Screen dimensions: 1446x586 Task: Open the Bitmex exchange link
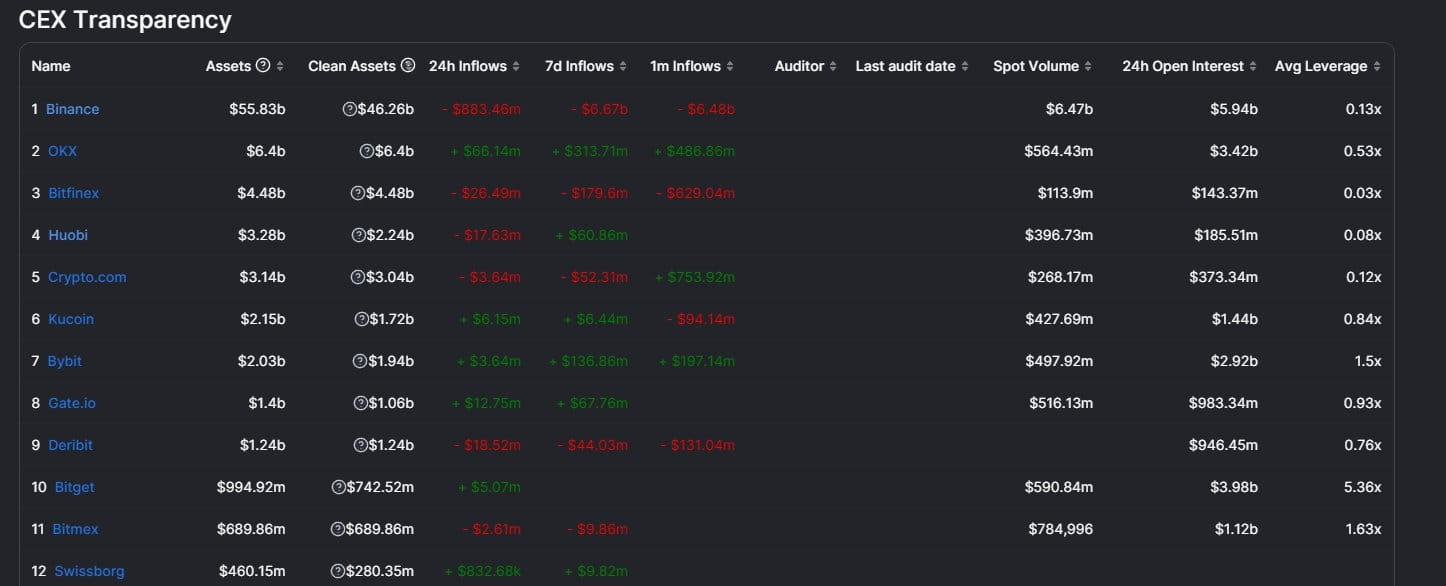[x=75, y=529]
